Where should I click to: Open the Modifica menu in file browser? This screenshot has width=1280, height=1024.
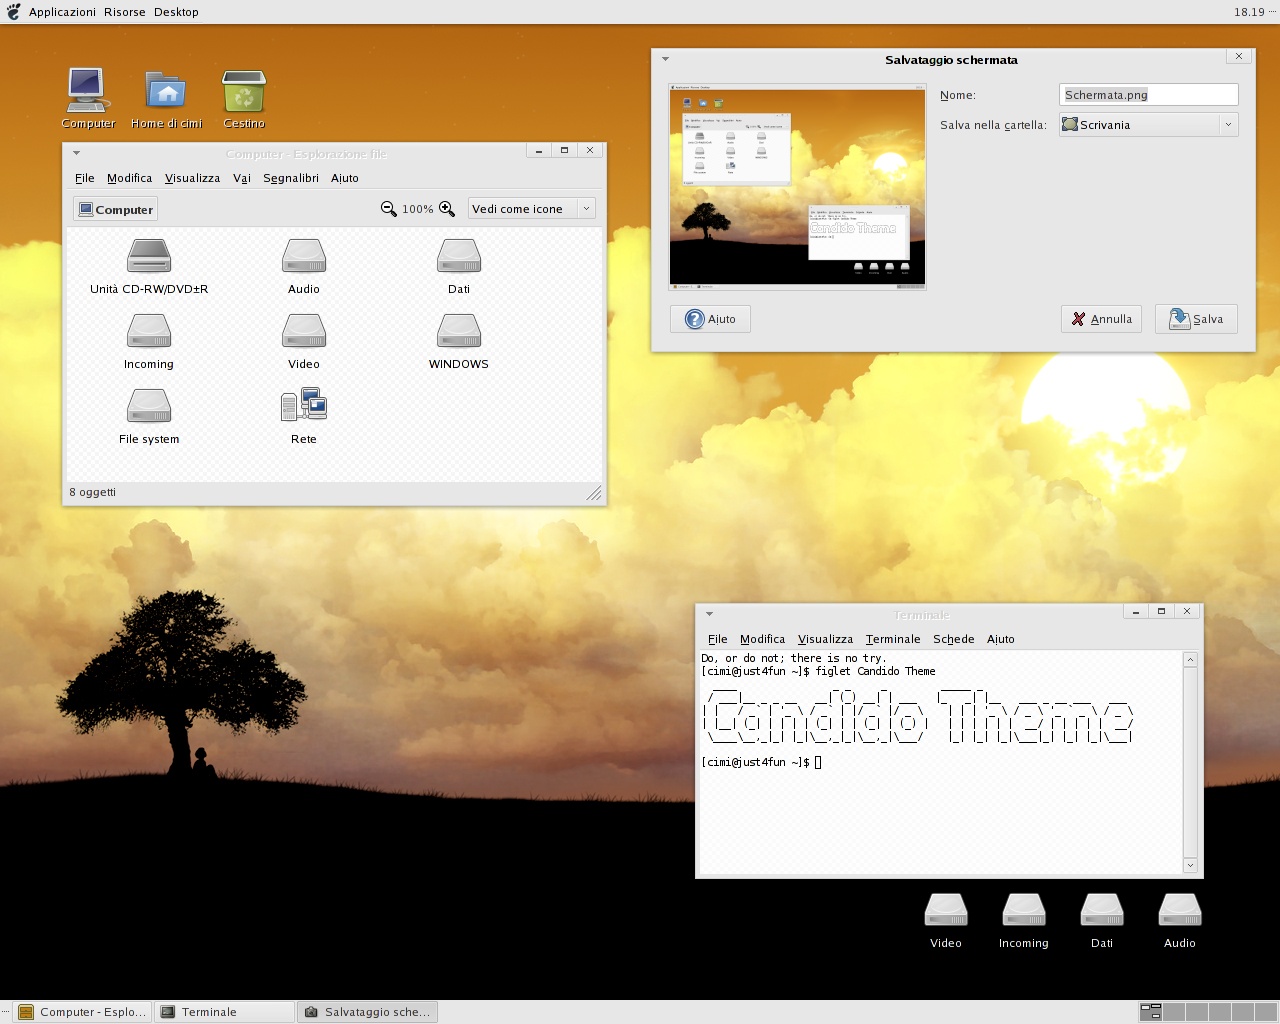pos(130,178)
